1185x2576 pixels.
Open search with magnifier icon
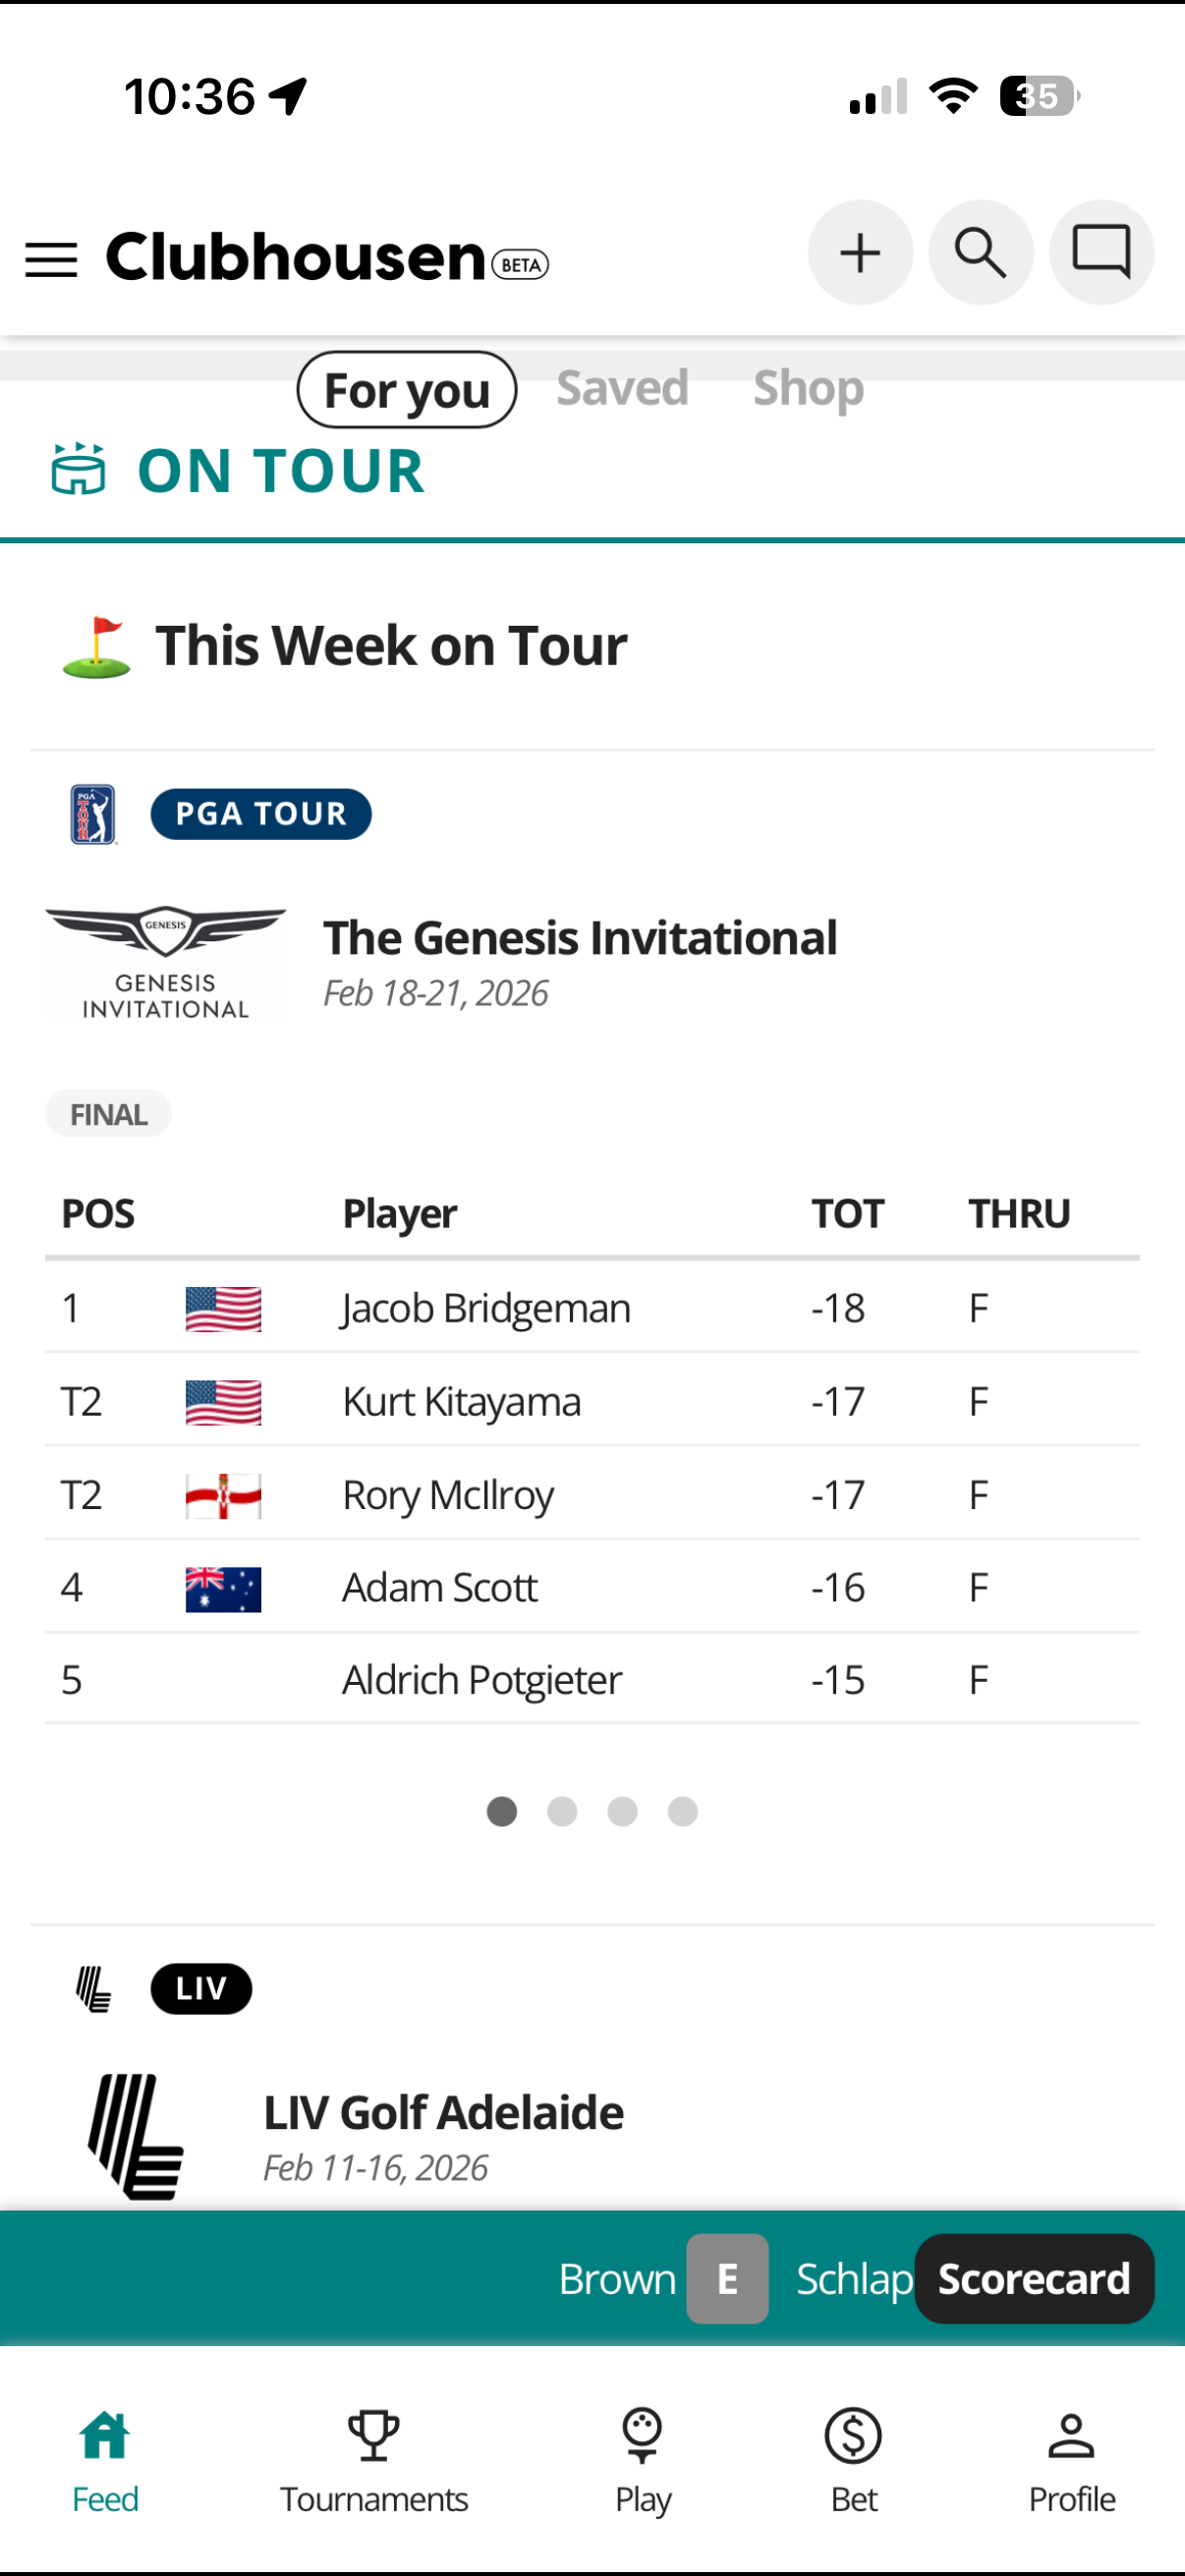point(980,252)
